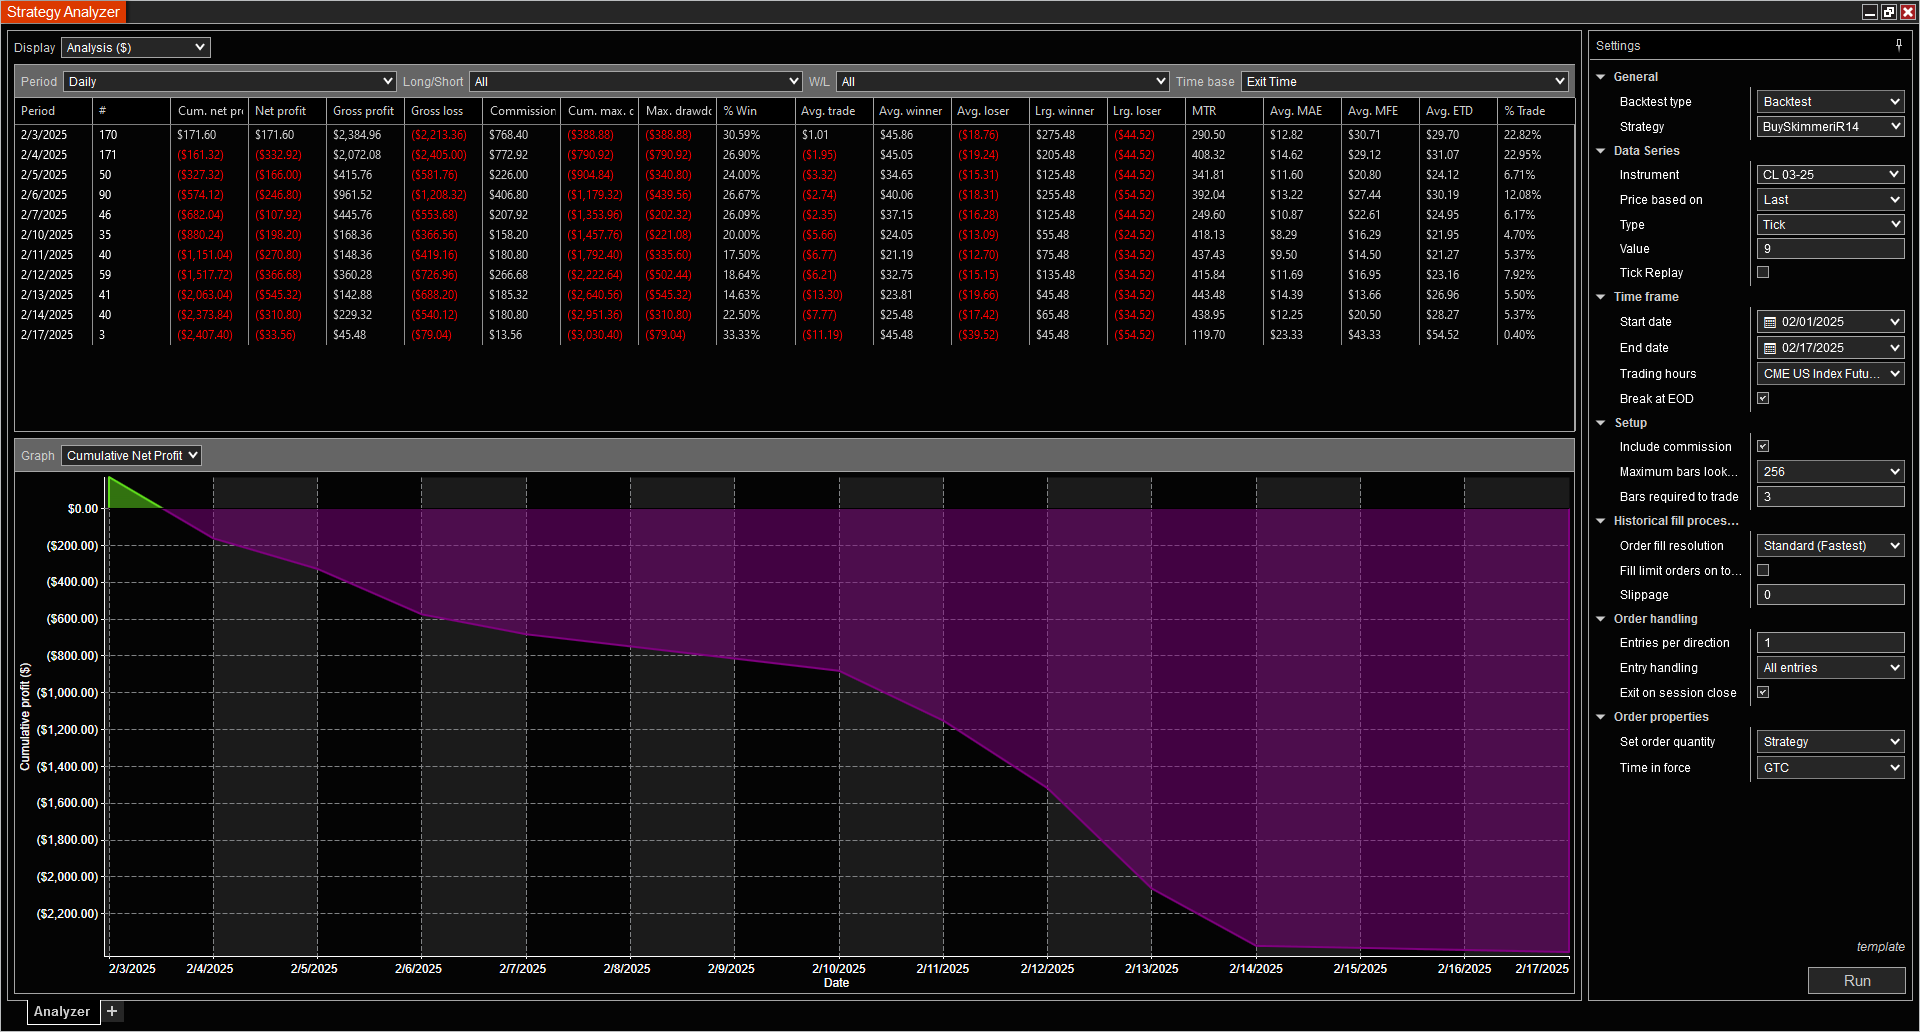
Task: Edit the data series Value field
Action: coord(1830,249)
